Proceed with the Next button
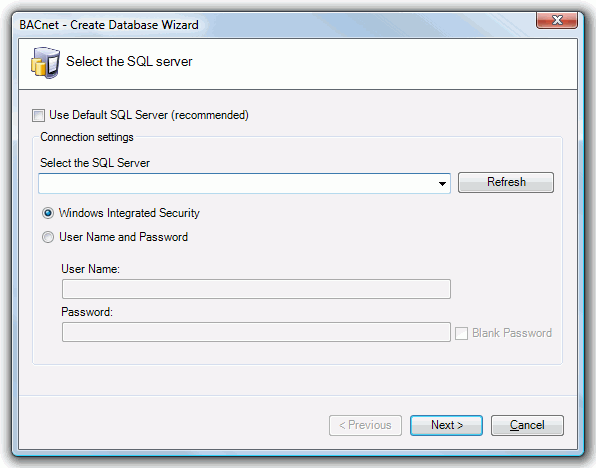The height and width of the screenshot is (468, 596). (x=446, y=425)
